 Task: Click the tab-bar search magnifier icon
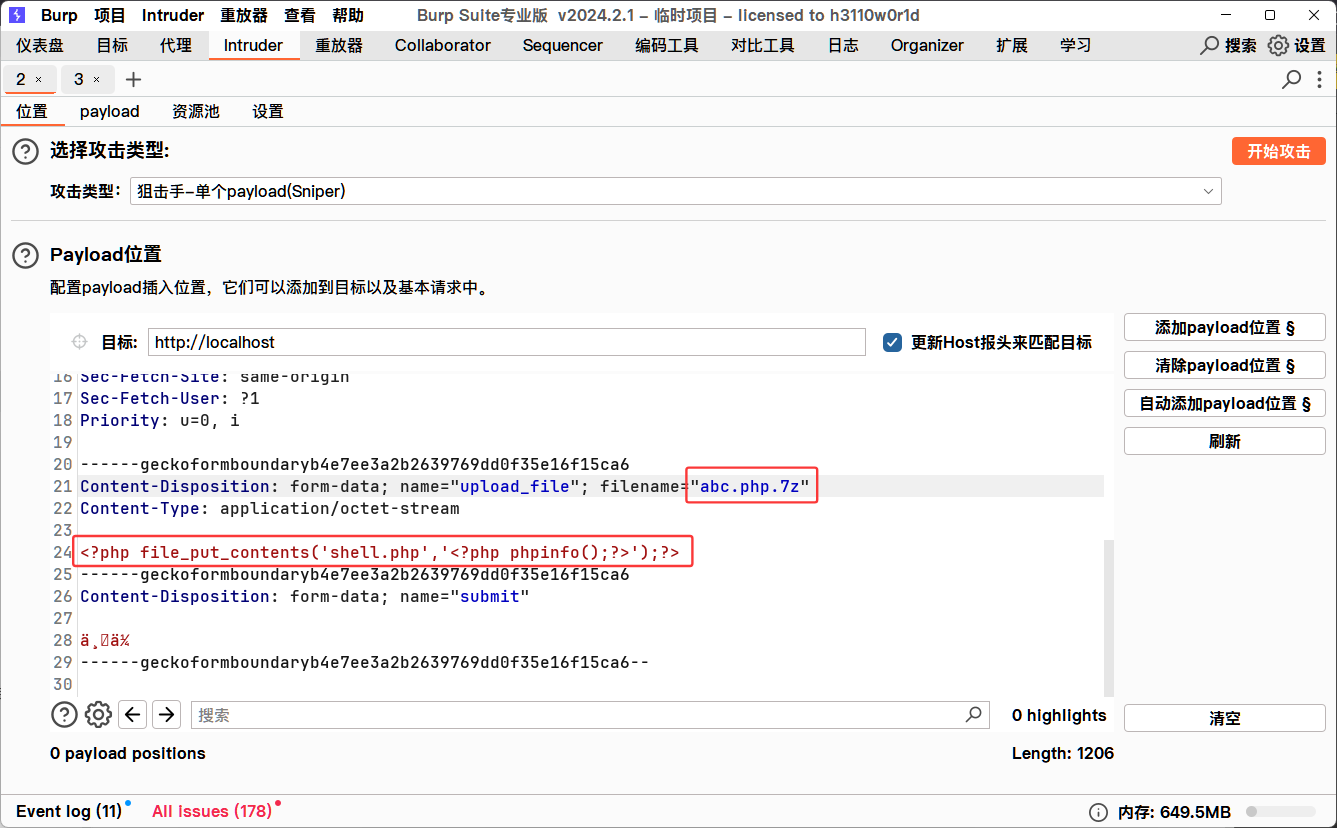click(x=1292, y=79)
